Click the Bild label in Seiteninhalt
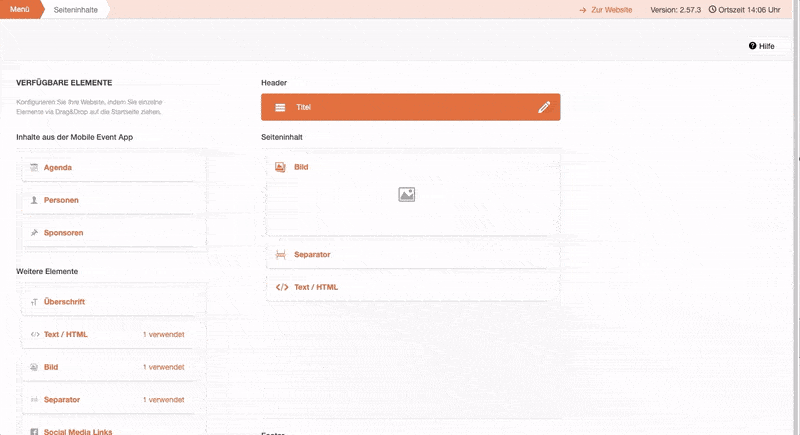 point(301,167)
